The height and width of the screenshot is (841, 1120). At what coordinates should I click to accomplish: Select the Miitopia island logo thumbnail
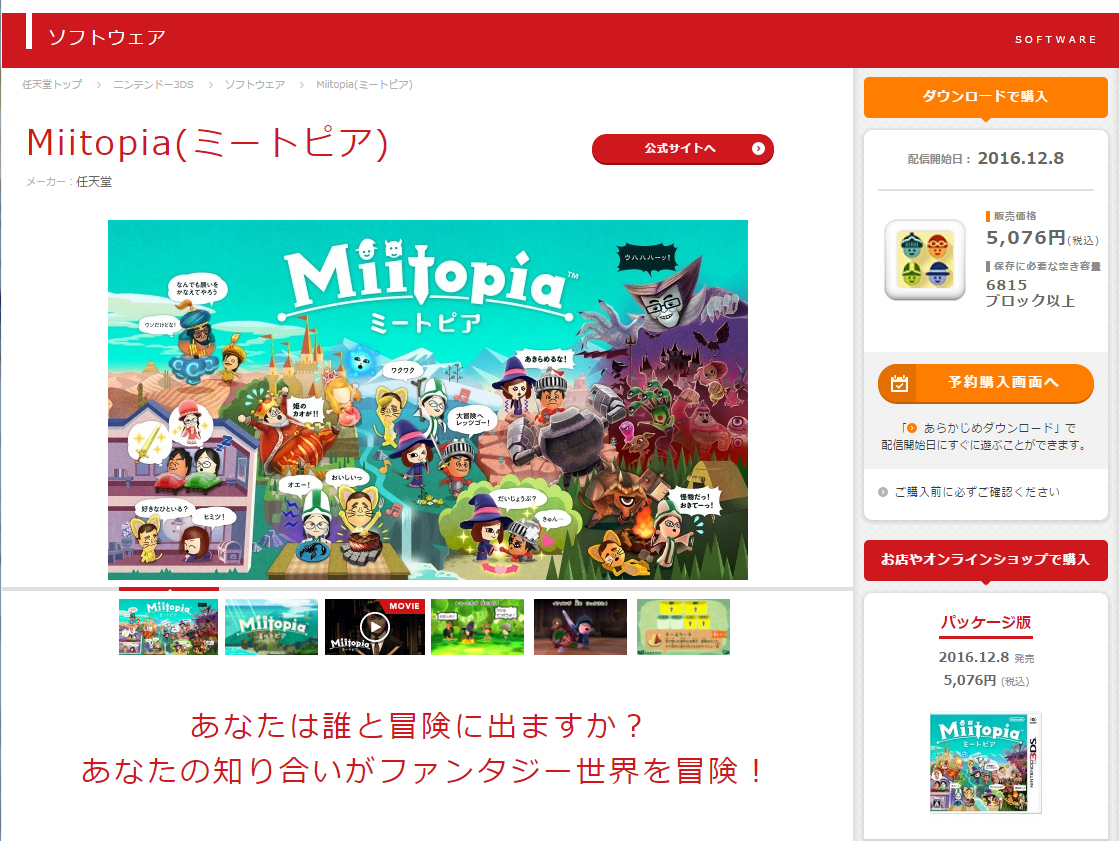pyautogui.click(x=271, y=627)
